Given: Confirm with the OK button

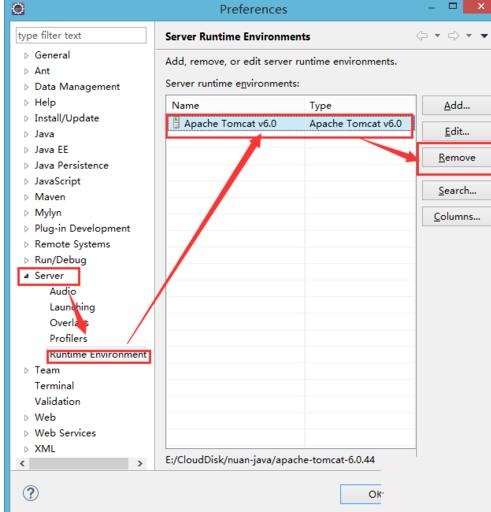Looking at the screenshot, I should click(x=361, y=494).
